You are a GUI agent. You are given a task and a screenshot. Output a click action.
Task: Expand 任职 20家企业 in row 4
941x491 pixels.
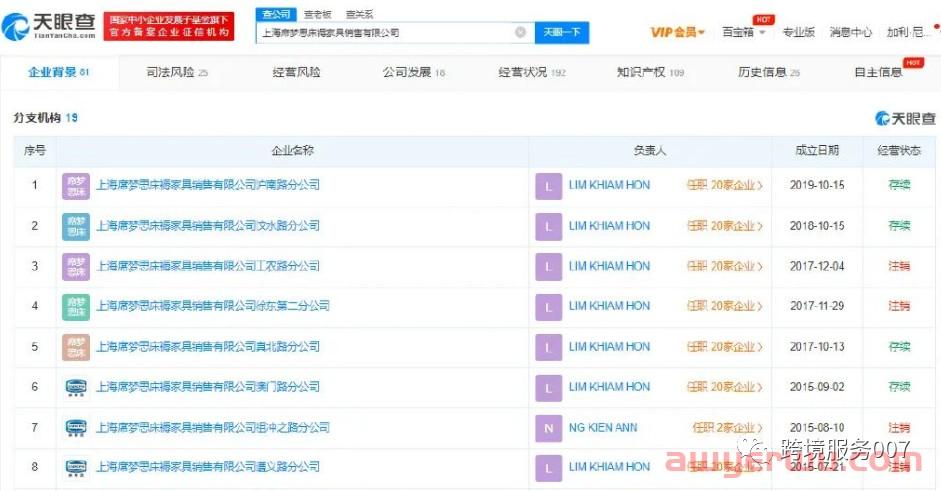(x=724, y=306)
